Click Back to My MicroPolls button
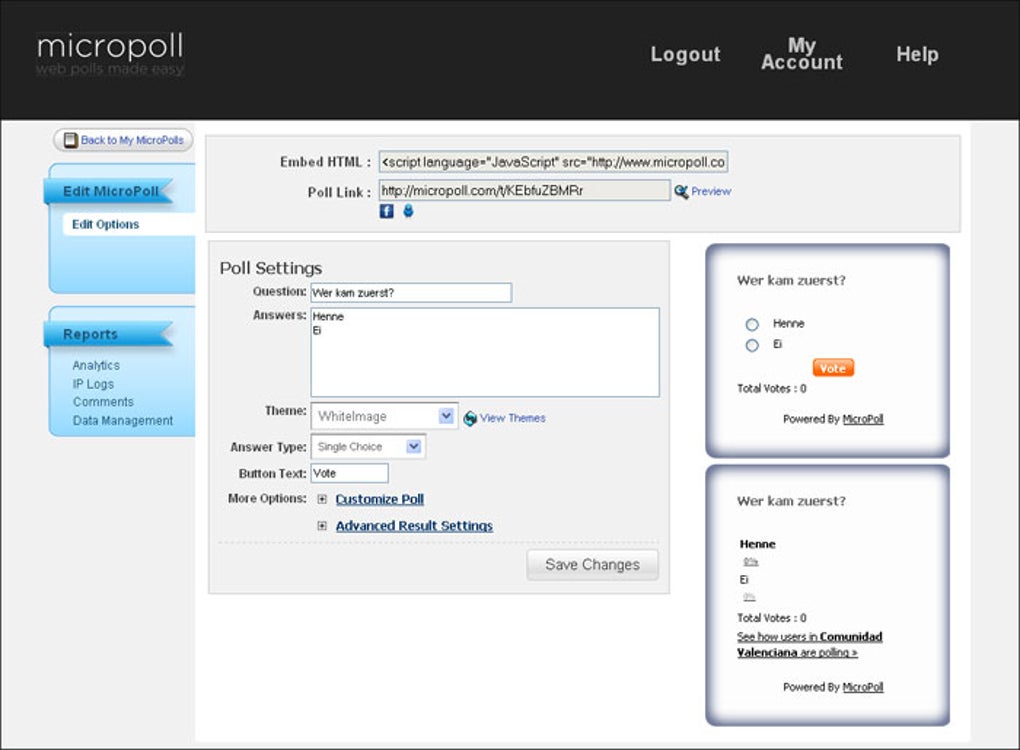Screen dimensions: 1020x750 123,140
